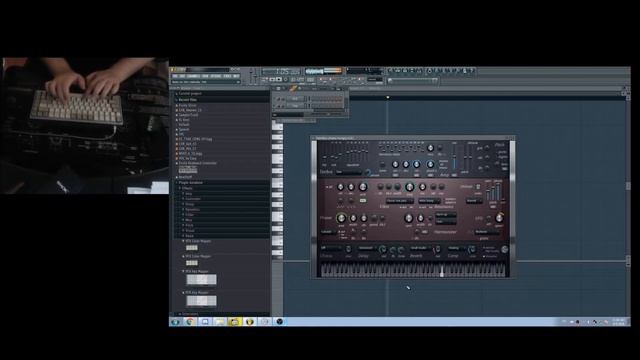
Task: Expand the Generators folder in browser
Action: [x=189, y=314]
